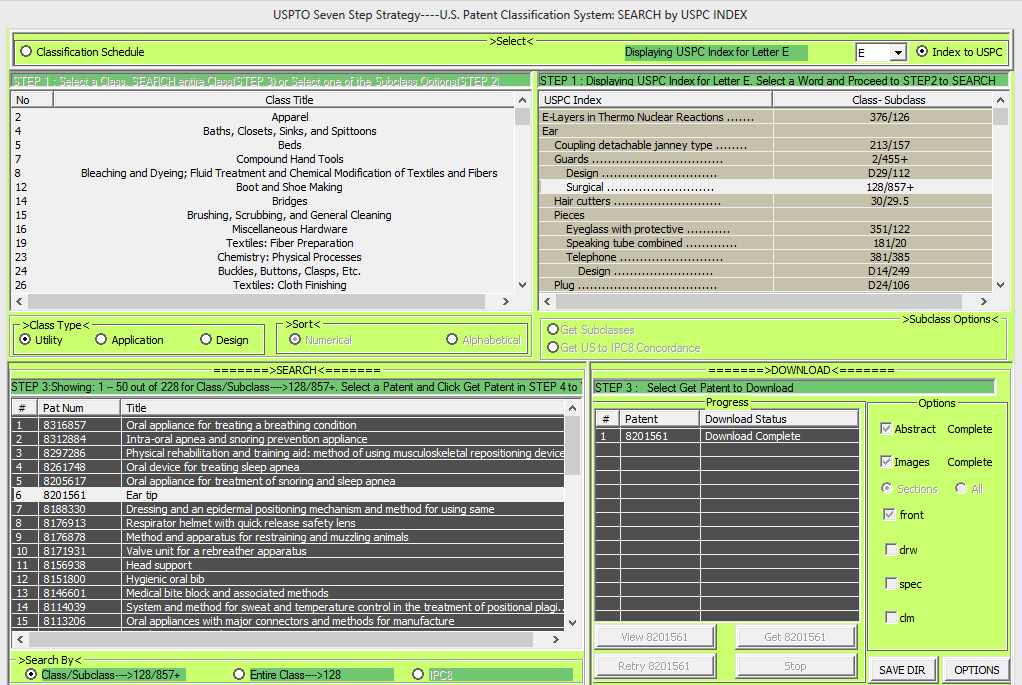Select Telephone index entry 381/385

pos(766,257)
